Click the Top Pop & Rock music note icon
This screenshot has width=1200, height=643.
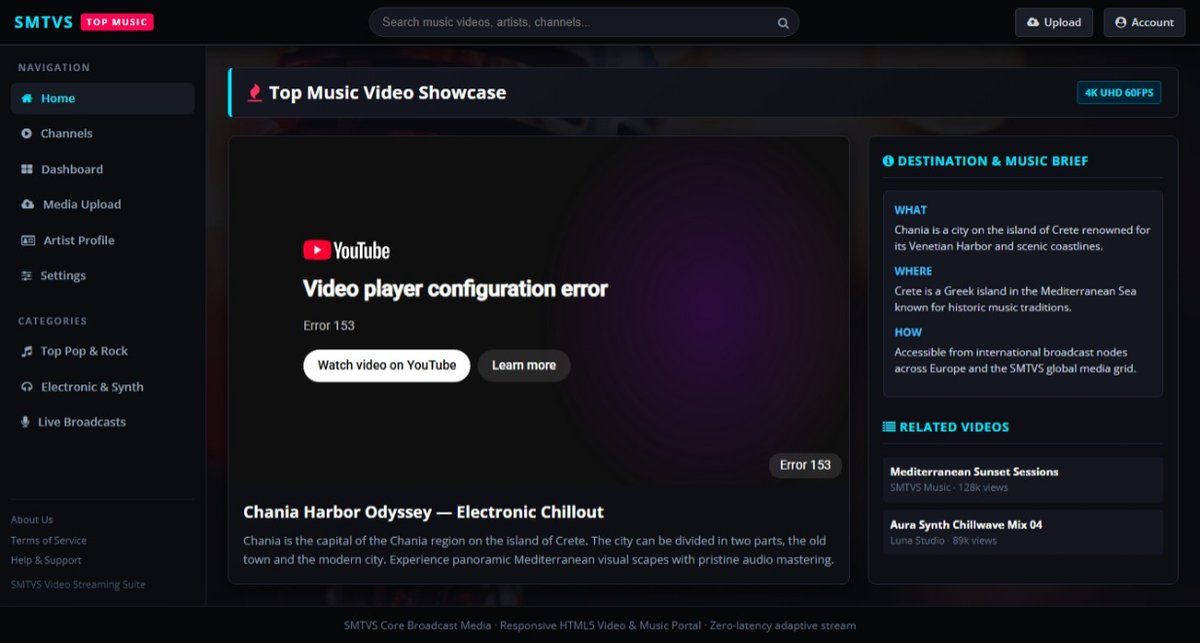(27, 352)
